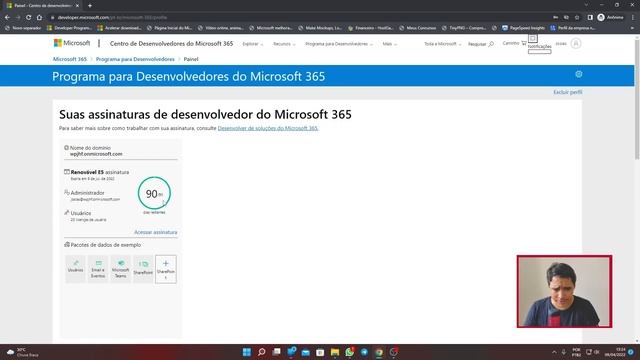Viewport: 640px width, 360px height.
Task: Expand Programa para Desenvolvedores menu
Action: click(339, 44)
